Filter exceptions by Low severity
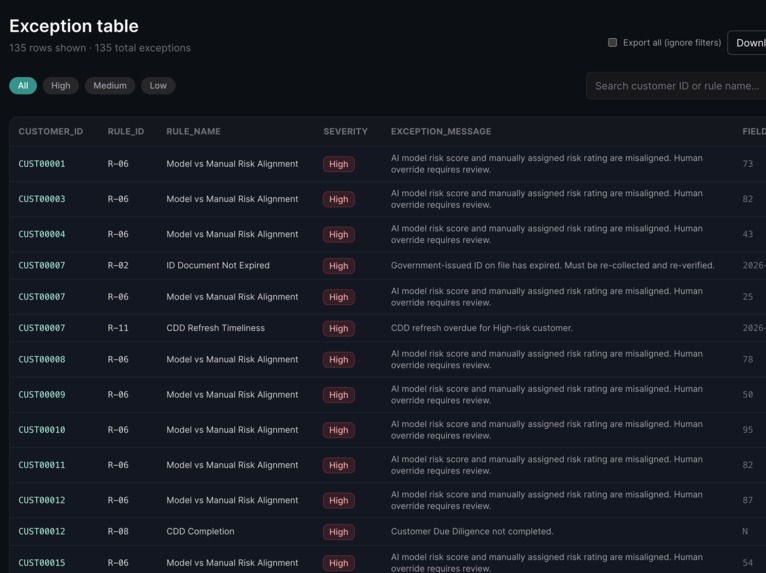 click(x=158, y=85)
